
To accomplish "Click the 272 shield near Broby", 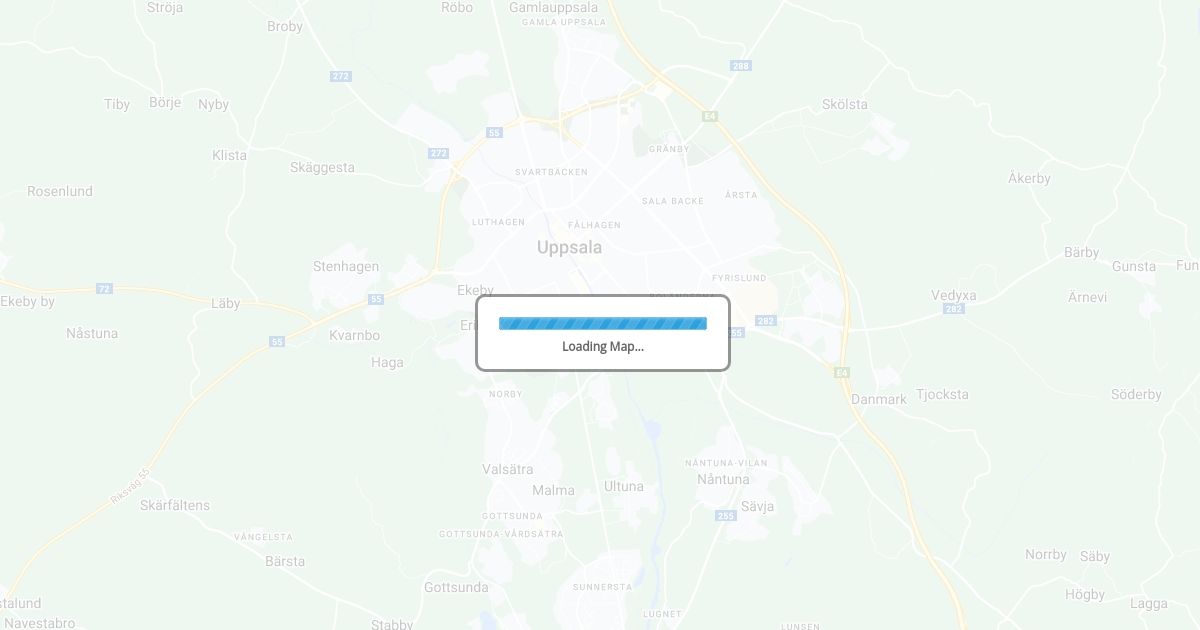I will (341, 76).
